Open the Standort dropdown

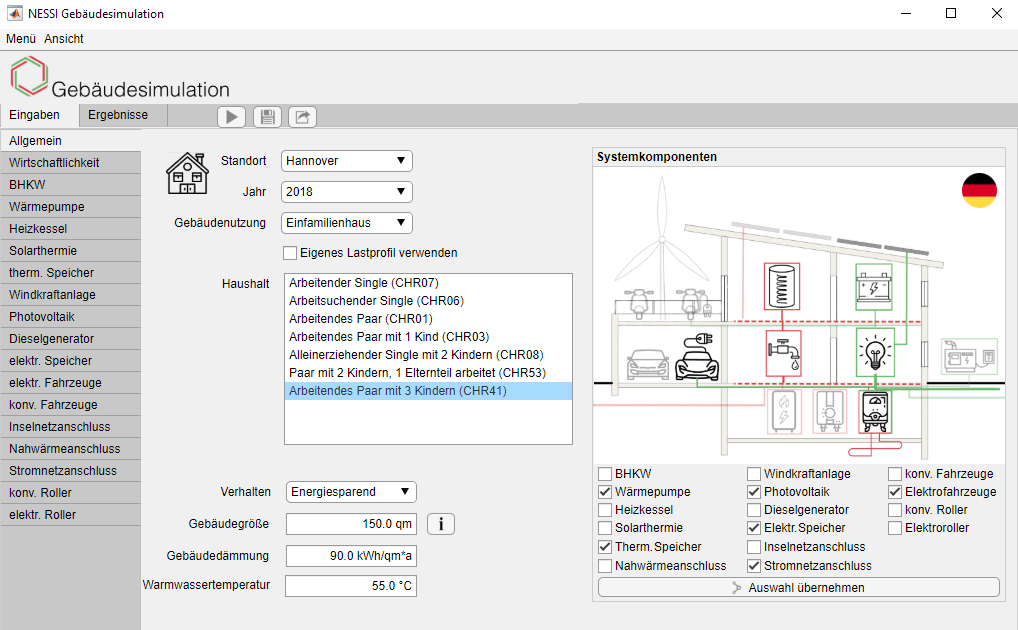pos(347,161)
